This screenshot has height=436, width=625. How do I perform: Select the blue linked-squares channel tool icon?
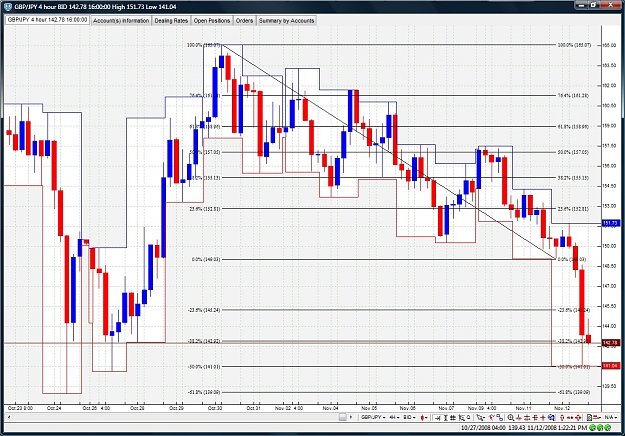point(500,418)
